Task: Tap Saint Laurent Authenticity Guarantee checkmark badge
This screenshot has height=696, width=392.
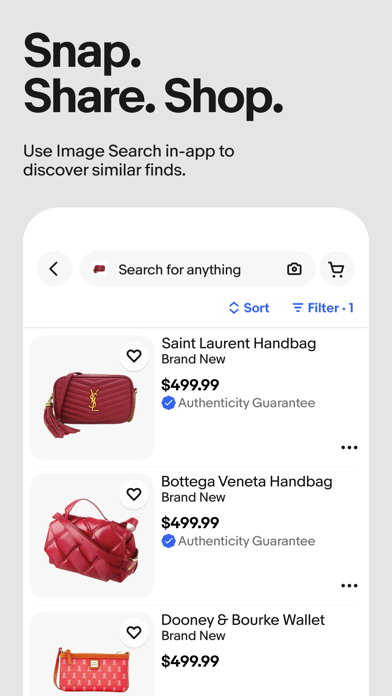Action: point(168,403)
